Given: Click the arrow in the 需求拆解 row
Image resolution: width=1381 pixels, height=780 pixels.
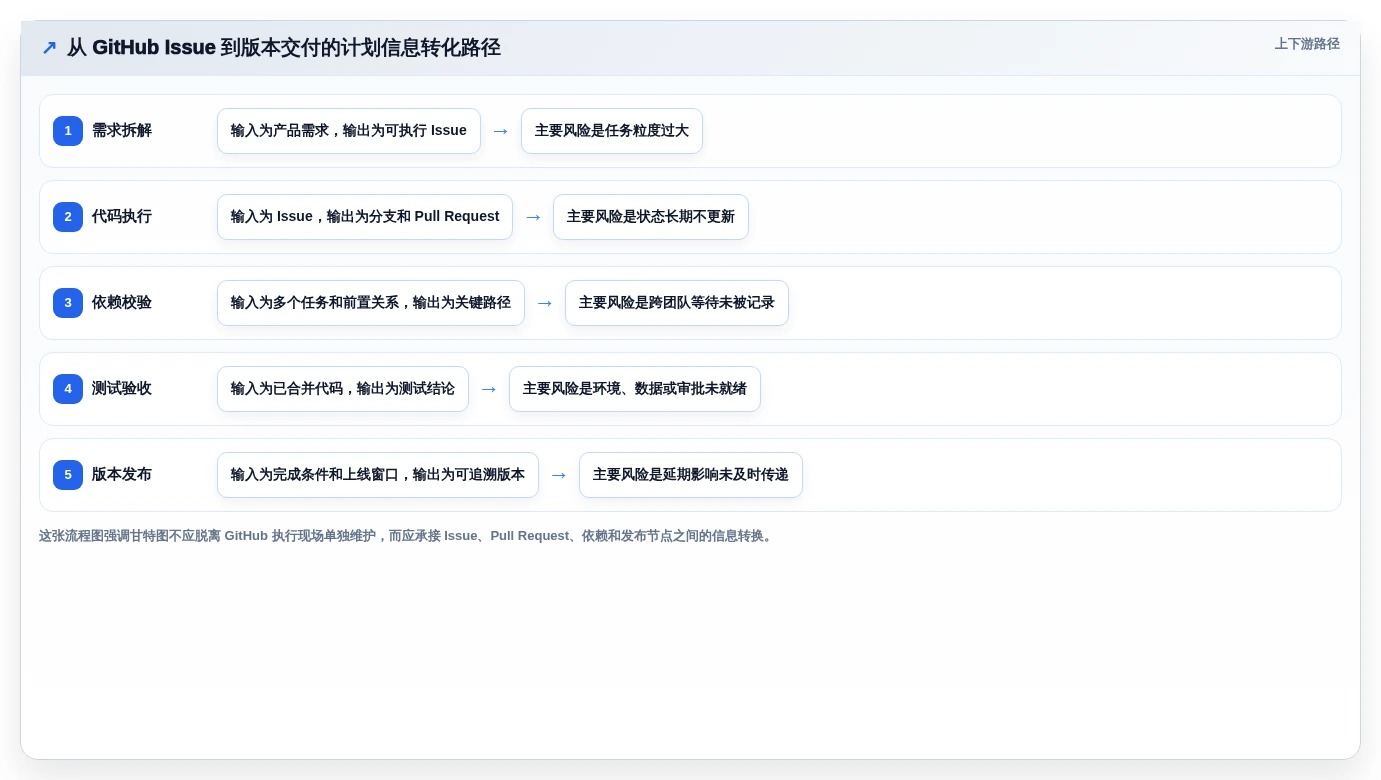Looking at the screenshot, I should coord(501,131).
